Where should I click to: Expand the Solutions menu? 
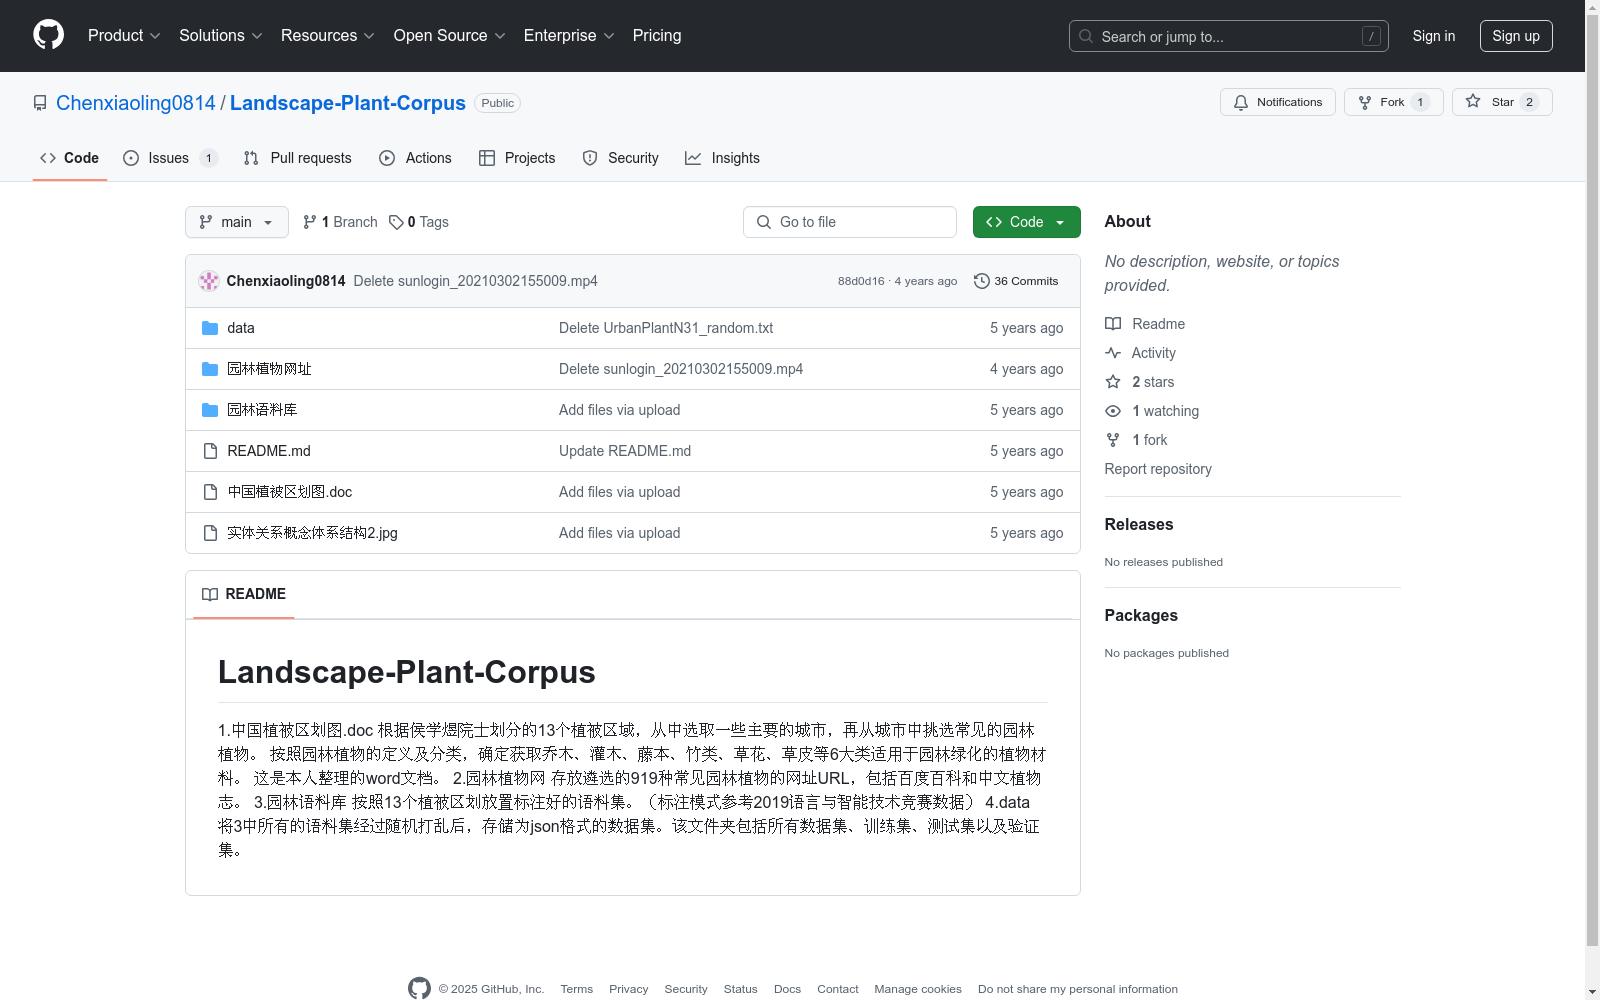(221, 35)
